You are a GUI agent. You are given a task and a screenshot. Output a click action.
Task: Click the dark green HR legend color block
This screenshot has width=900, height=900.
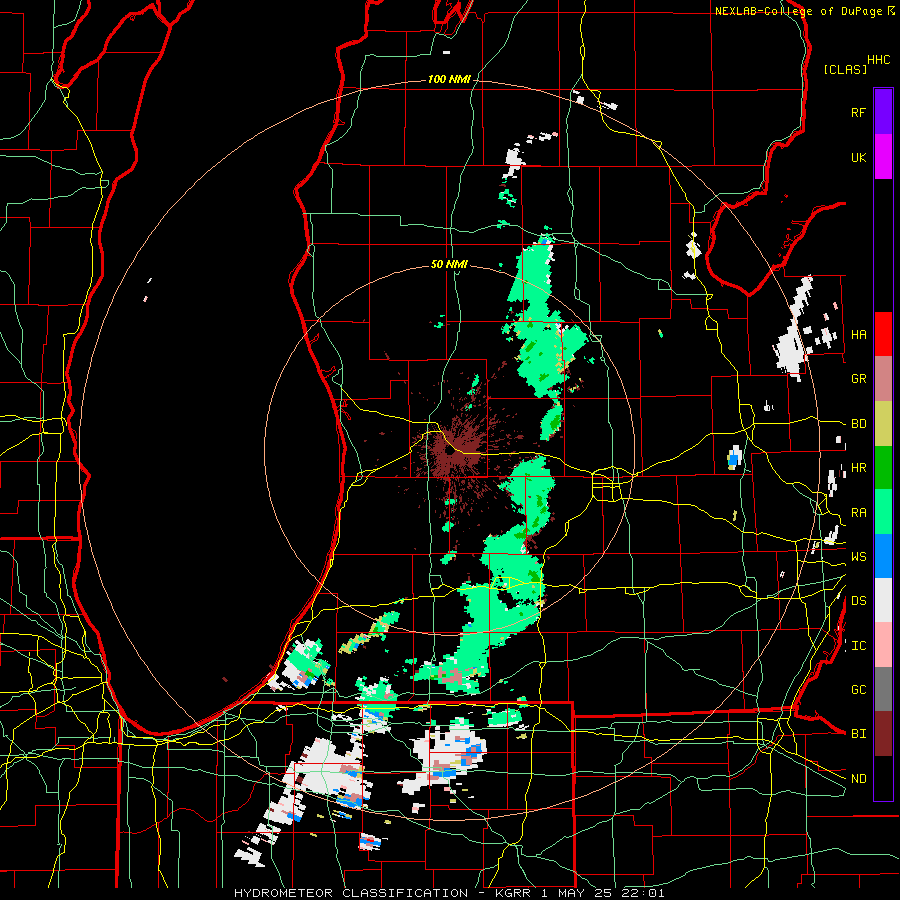(x=883, y=468)
